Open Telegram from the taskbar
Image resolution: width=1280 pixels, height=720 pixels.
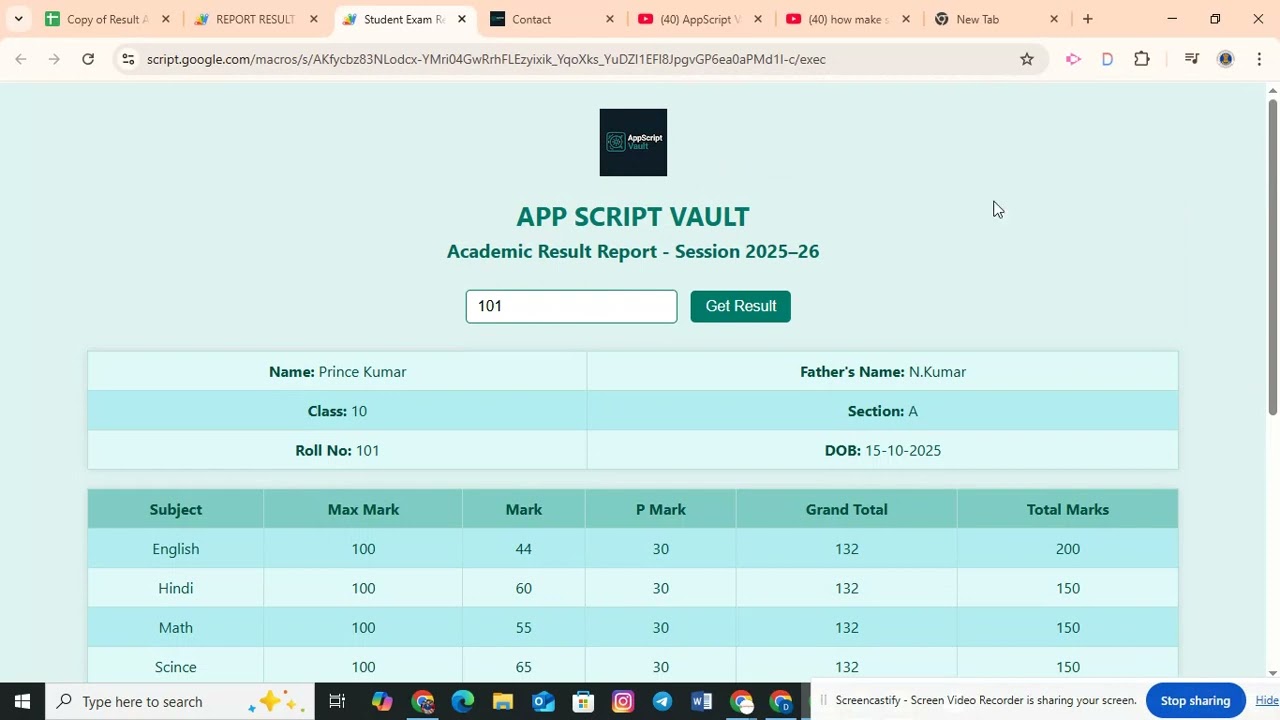tap(662, 701)
